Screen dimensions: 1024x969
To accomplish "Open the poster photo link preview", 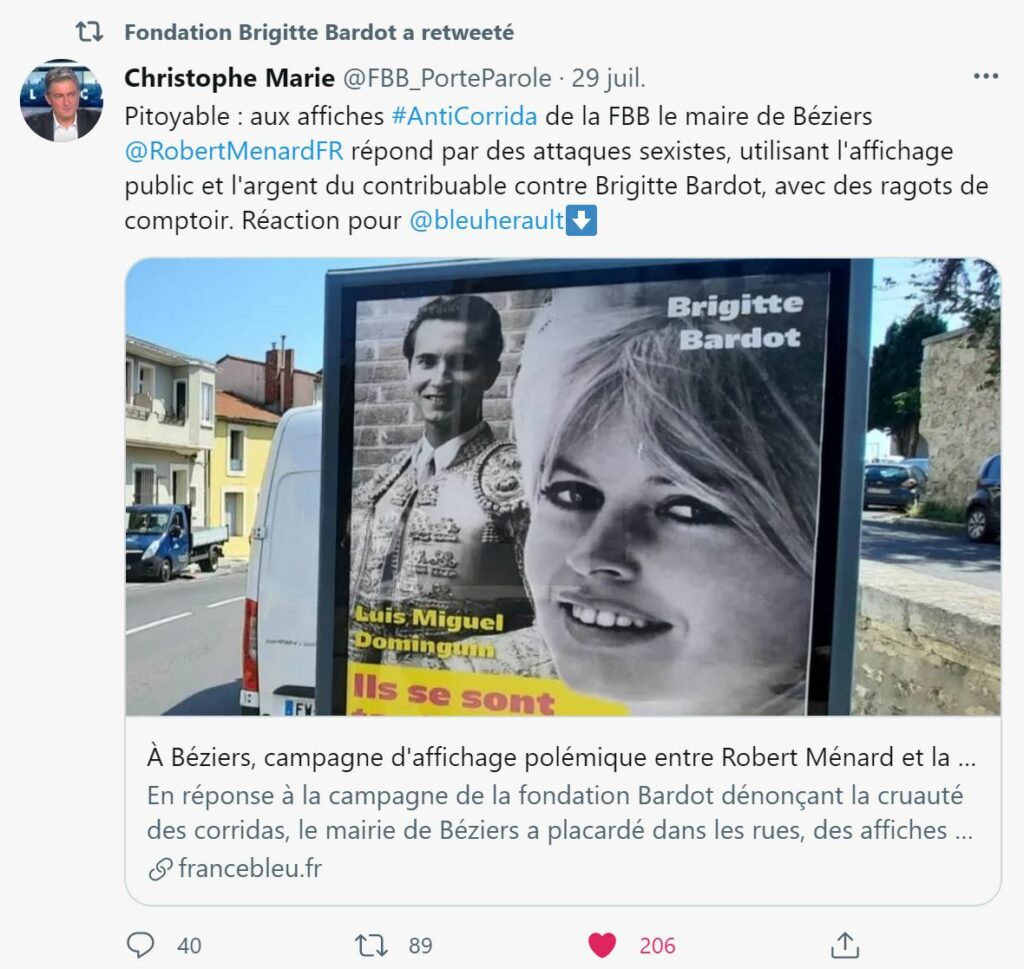I will 563,487.
